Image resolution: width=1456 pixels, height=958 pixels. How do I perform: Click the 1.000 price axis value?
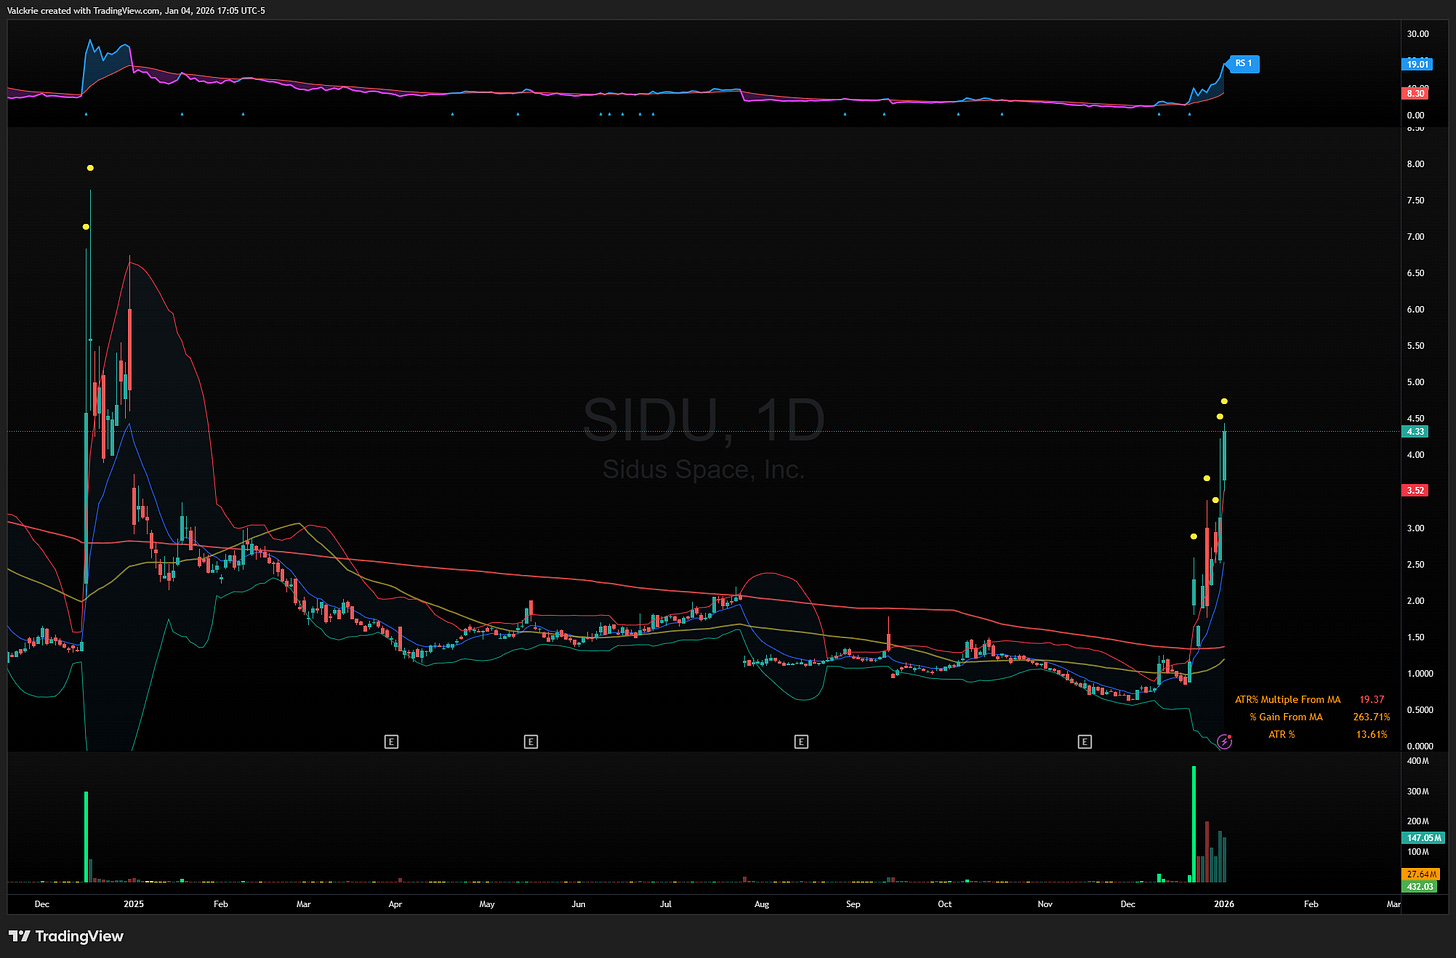tap(1420, 674)
